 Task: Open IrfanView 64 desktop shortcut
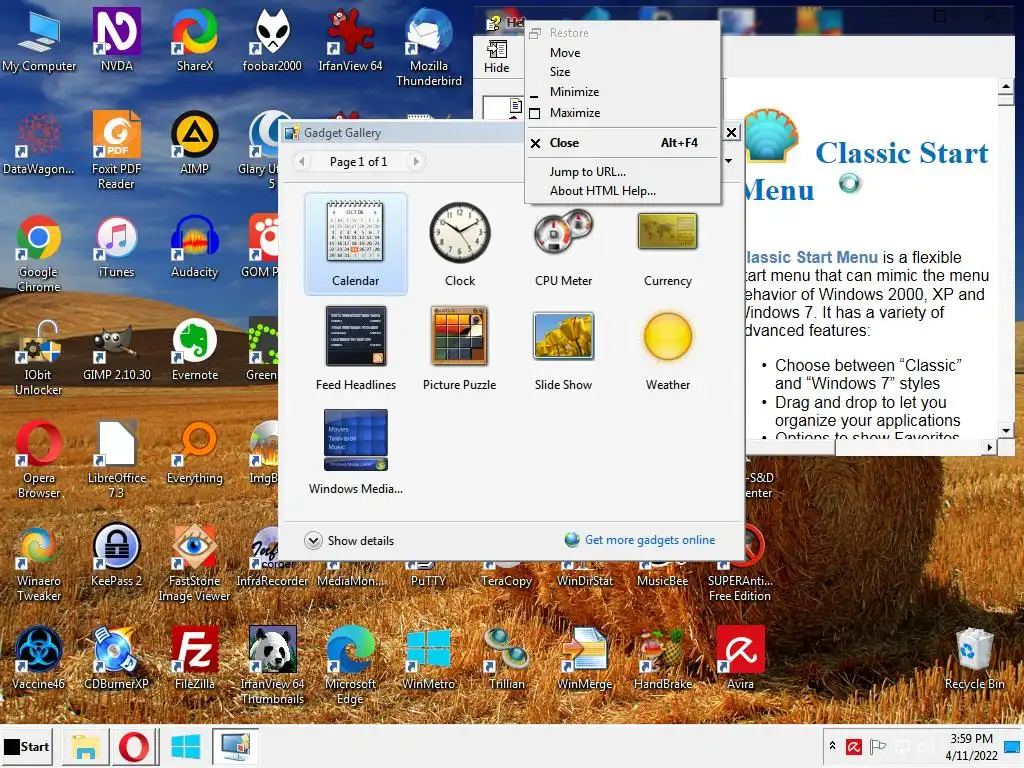coord(350,40)
